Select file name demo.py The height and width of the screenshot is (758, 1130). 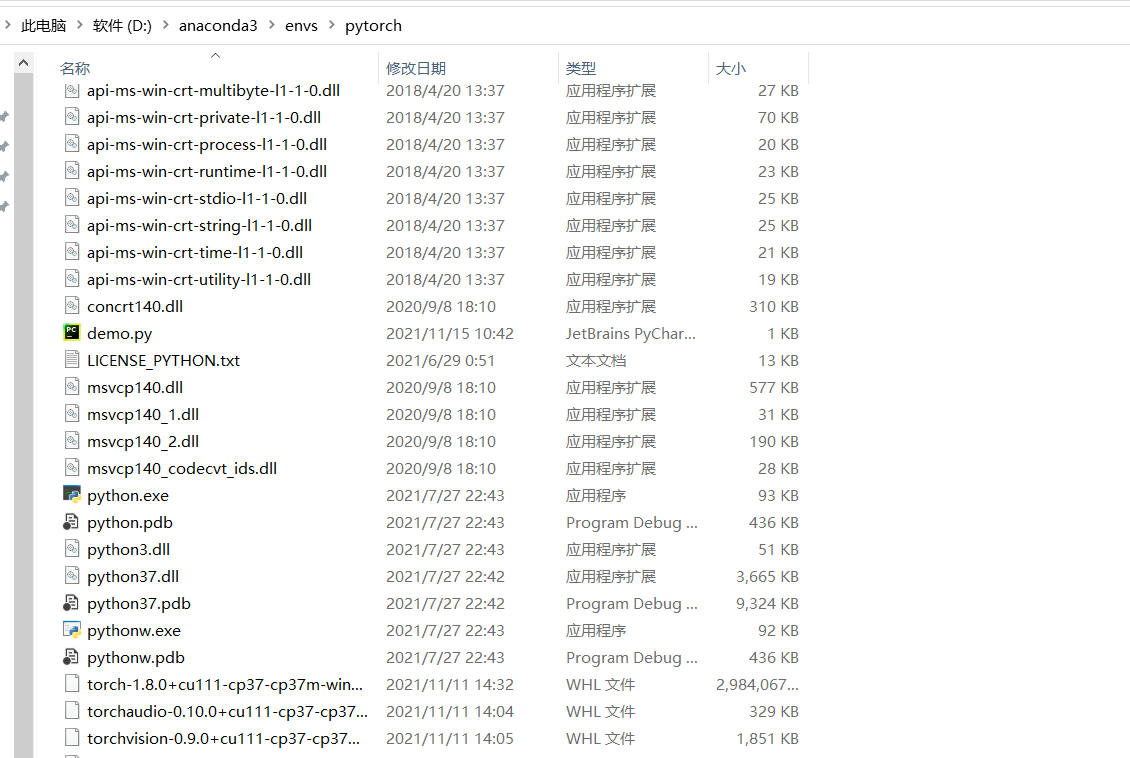pos(120,334)
